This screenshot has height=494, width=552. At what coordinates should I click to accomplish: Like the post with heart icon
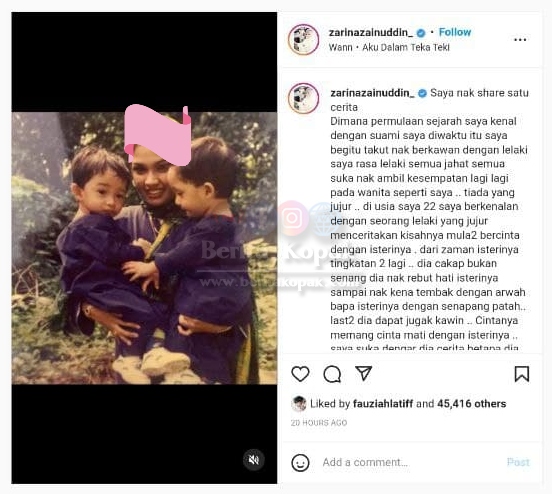click(x=300, y=374)
